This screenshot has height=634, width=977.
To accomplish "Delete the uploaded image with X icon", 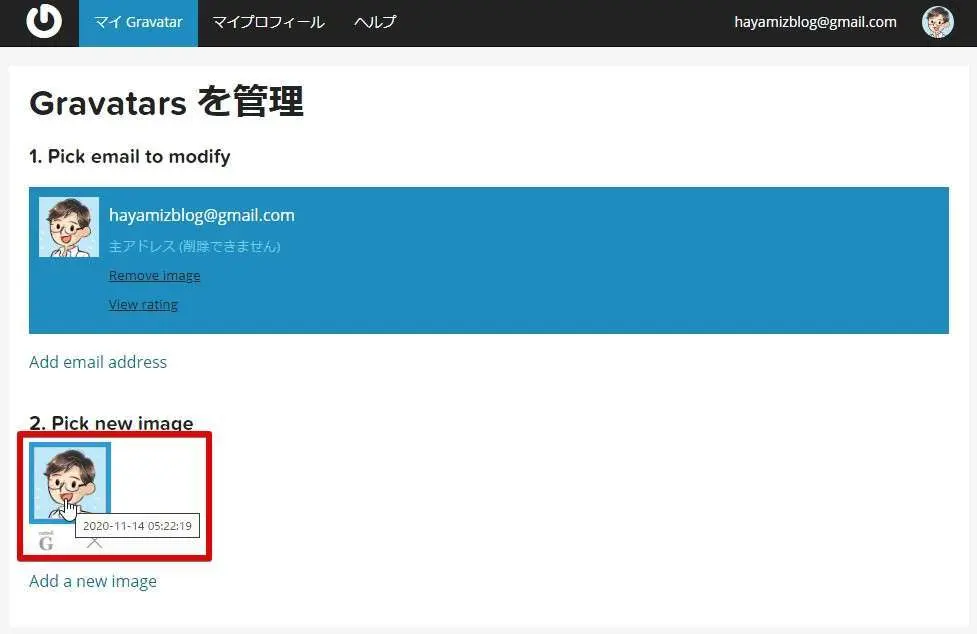I will [x=94, y=543].
